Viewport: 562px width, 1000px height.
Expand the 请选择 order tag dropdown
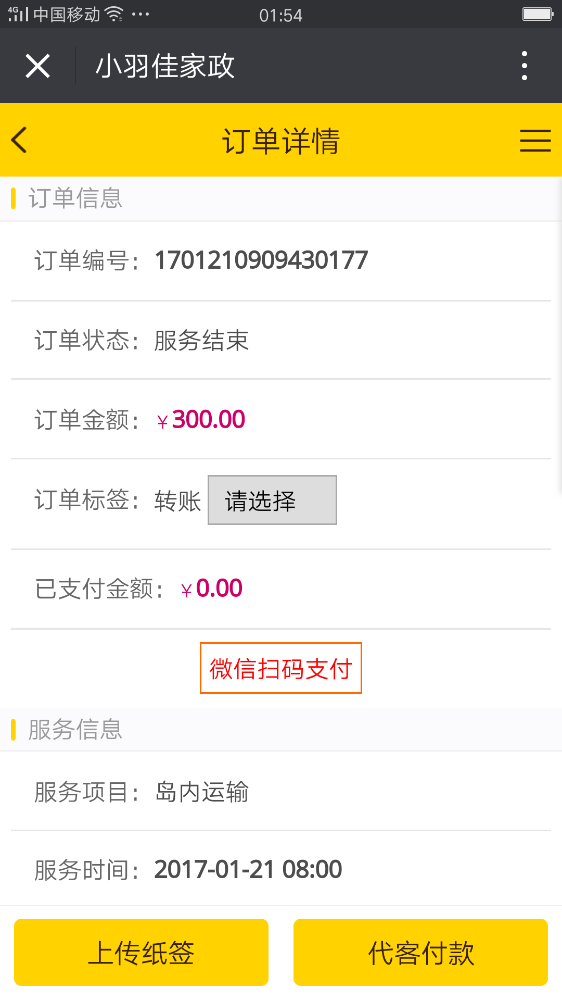pos(272,500)
